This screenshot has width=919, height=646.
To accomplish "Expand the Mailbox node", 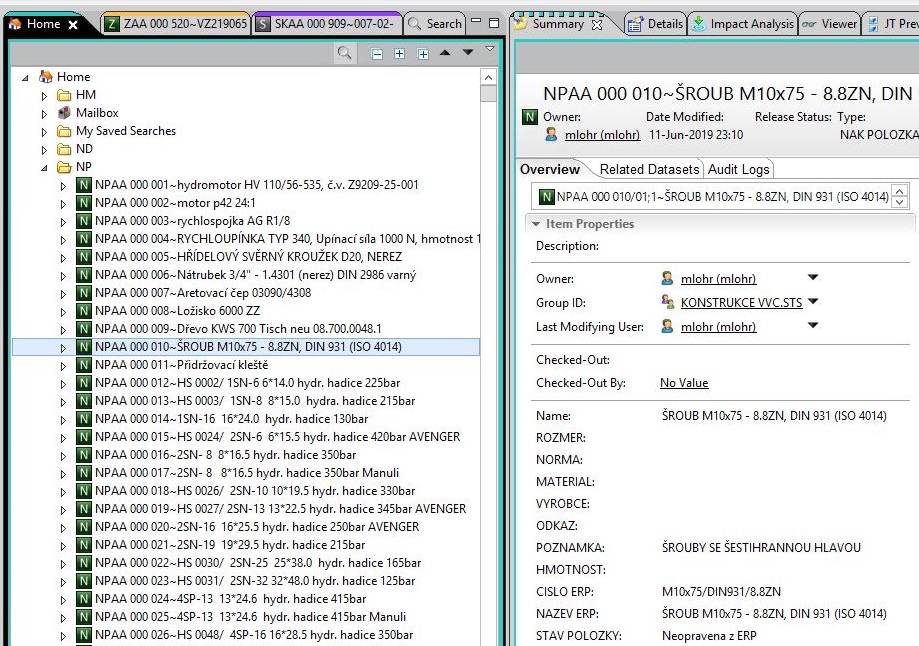I will click(x=45, y=114).
